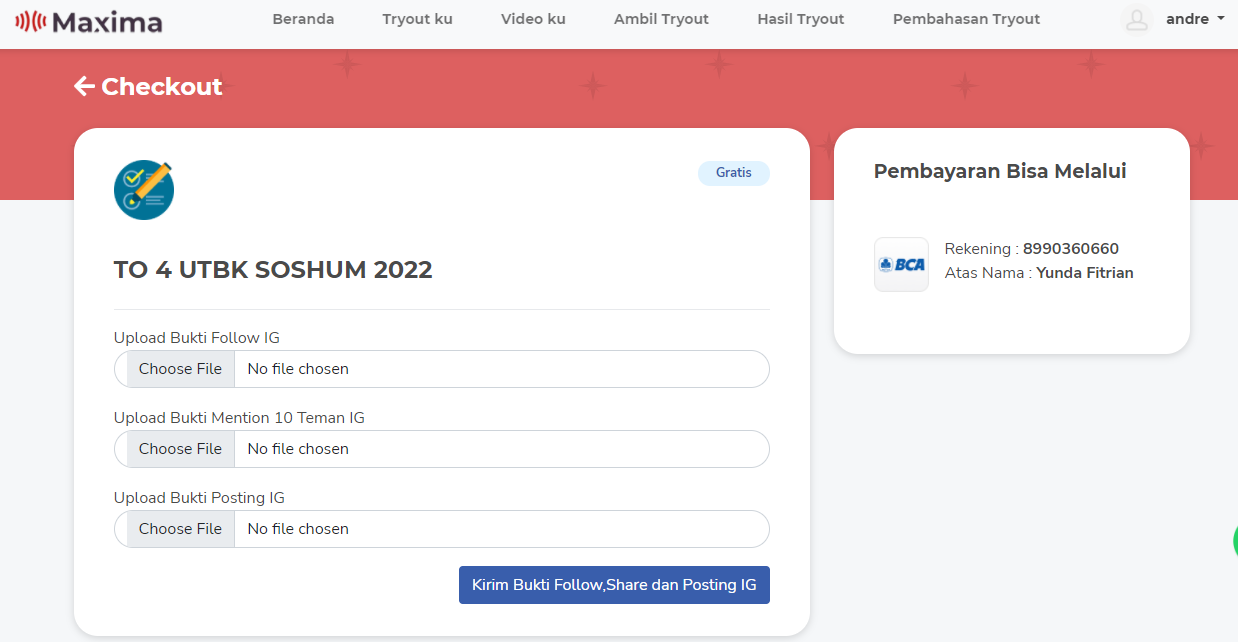
Task: Choose file for Bukti Follow IG
Action: coord(180,369)
